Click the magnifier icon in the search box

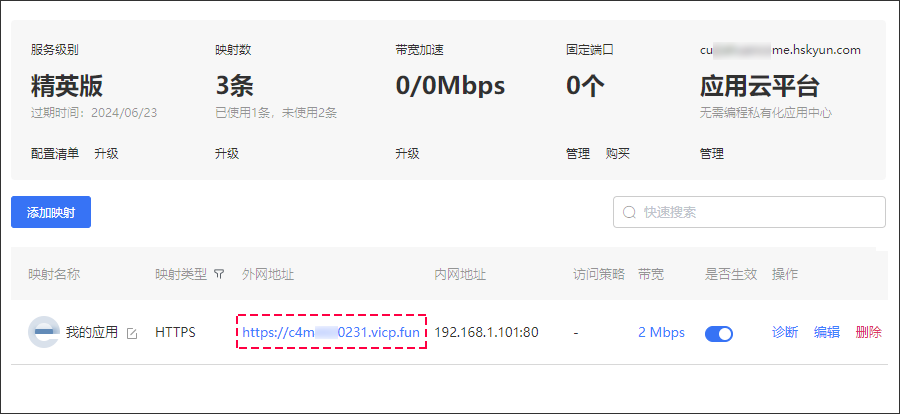click(x=629, y=212)
